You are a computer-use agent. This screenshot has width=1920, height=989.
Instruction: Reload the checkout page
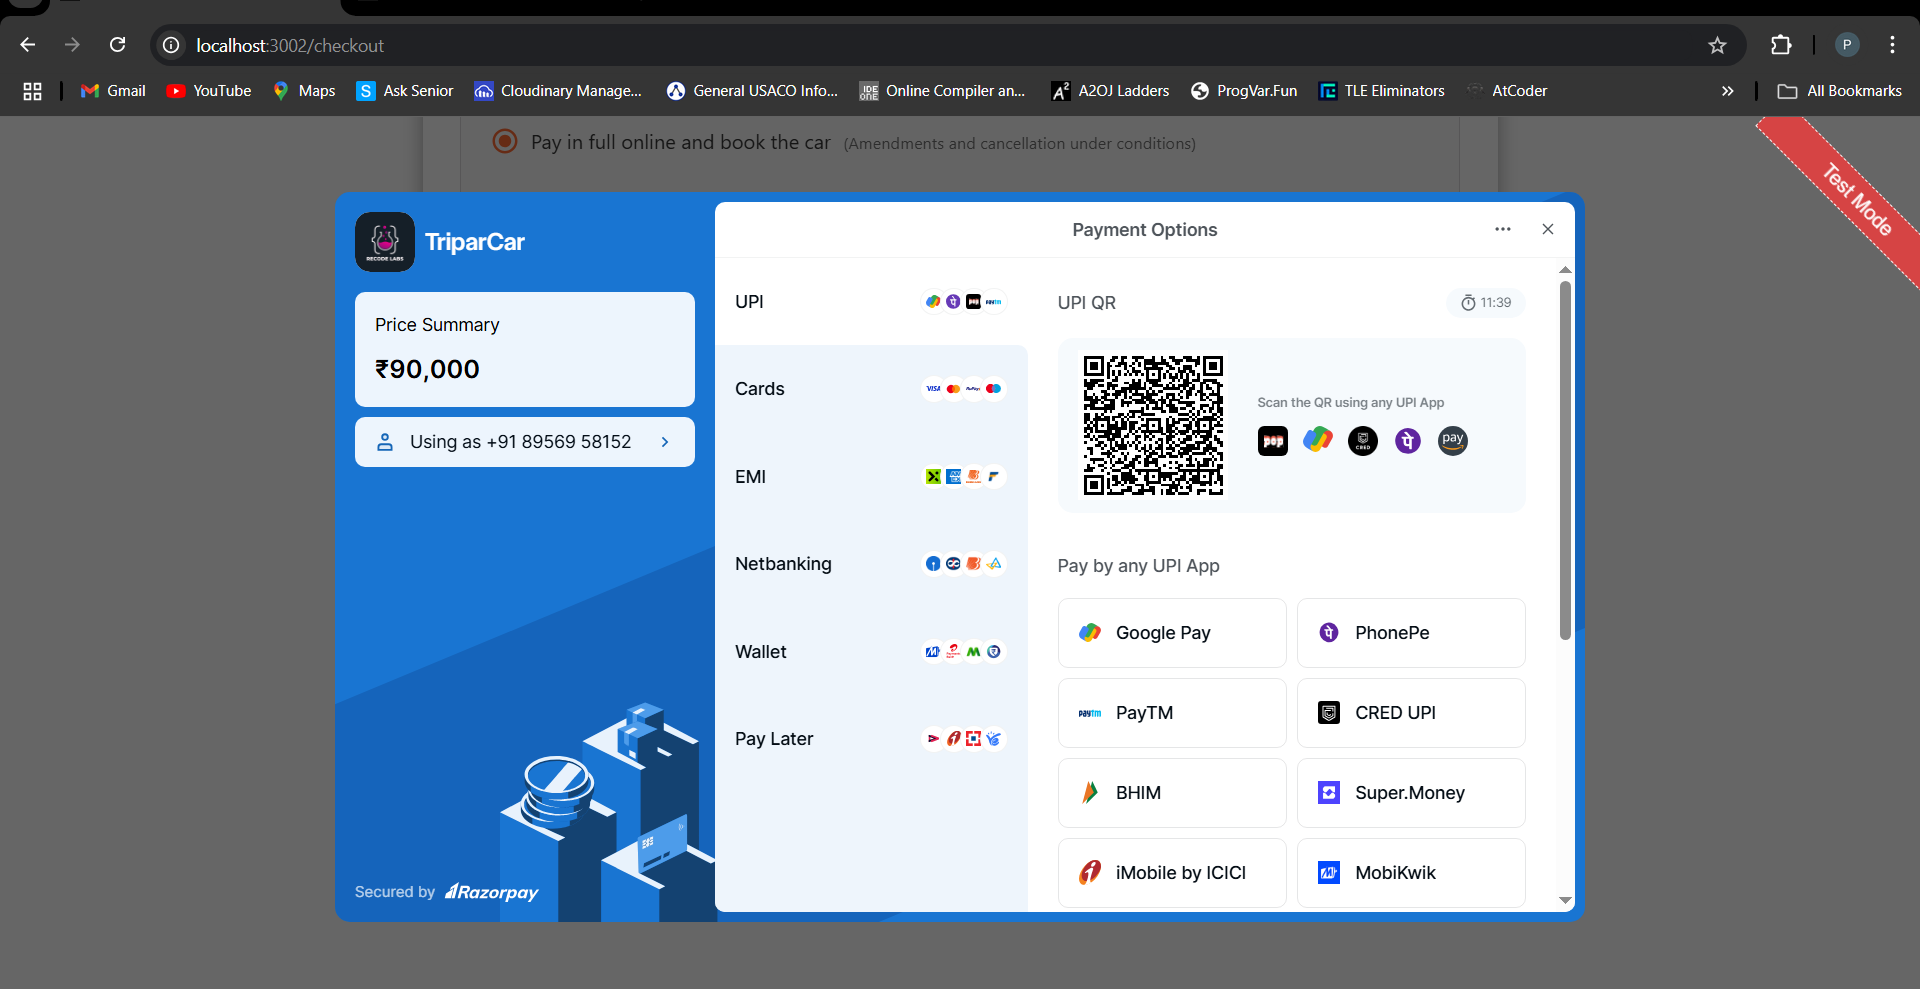click(117, 45)
